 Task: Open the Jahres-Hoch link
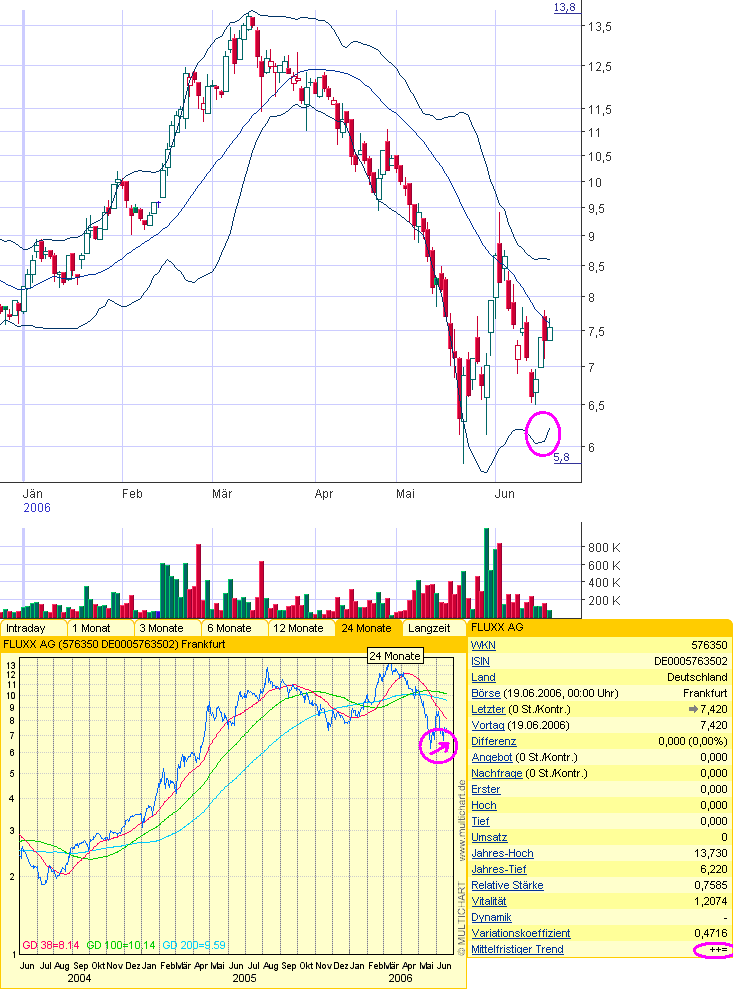(x=502, y=853)
